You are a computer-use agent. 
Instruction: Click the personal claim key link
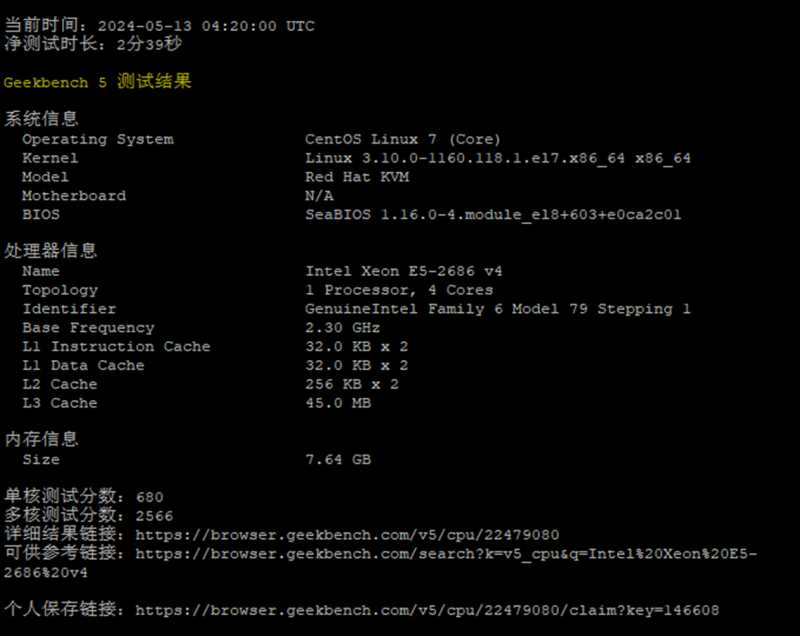427,610
